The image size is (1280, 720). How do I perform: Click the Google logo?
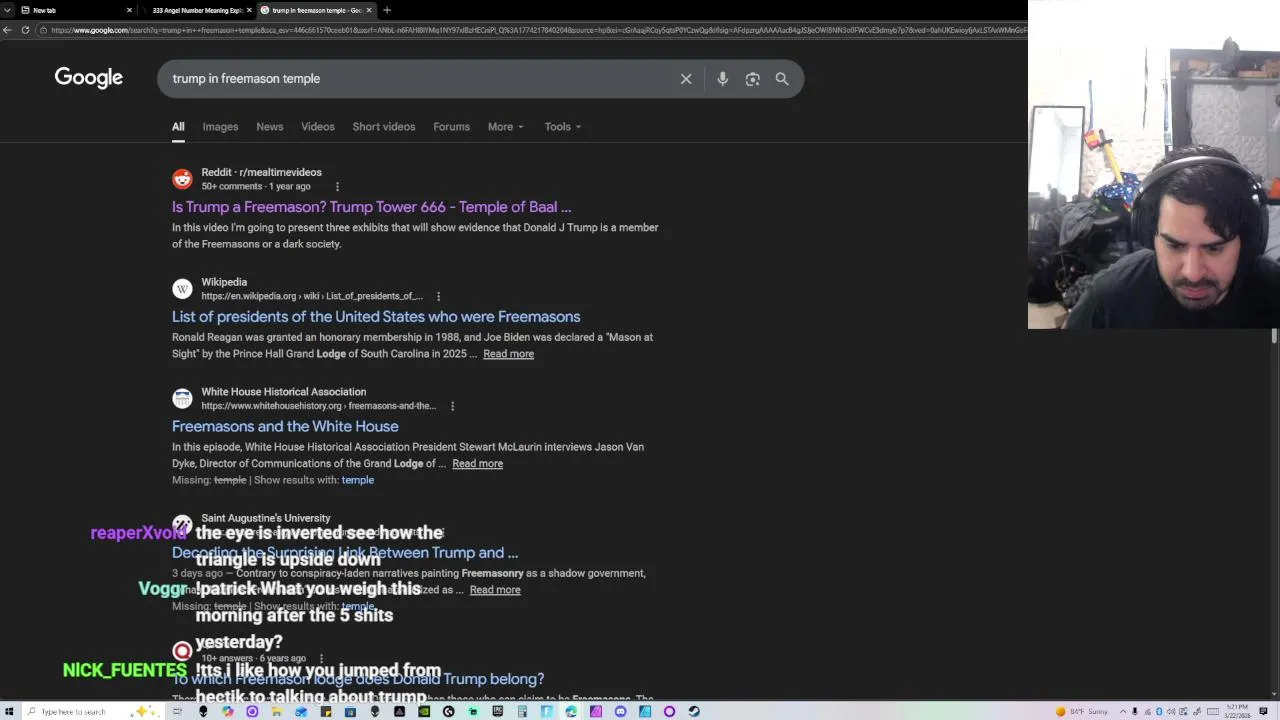[x=89, y=78]
